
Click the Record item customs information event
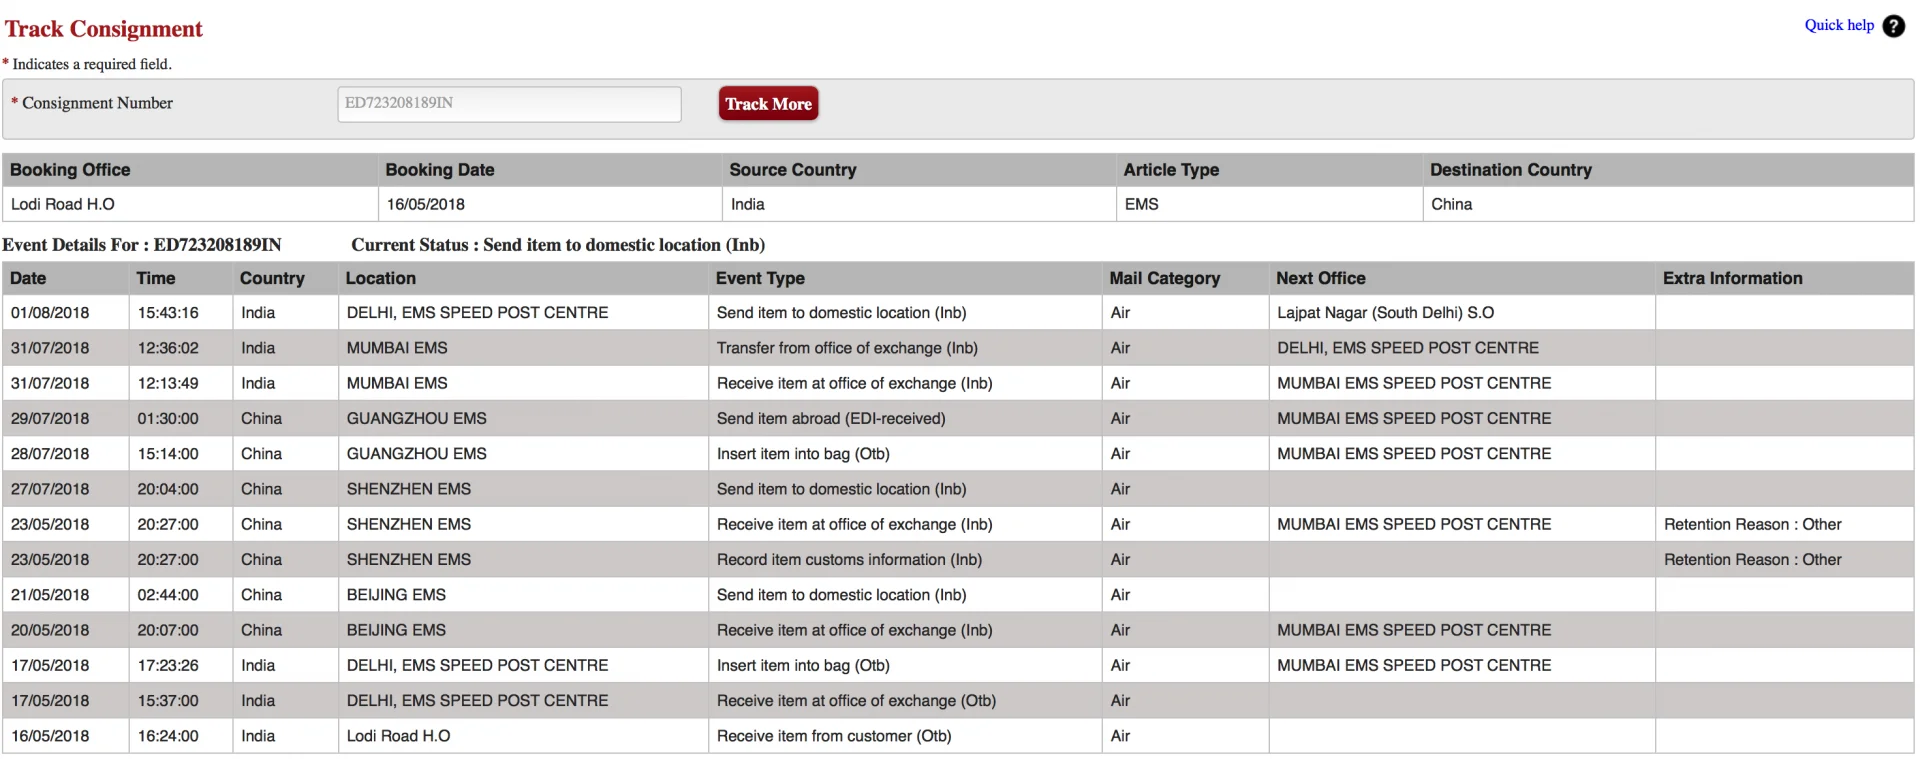[x=849, y=560]
